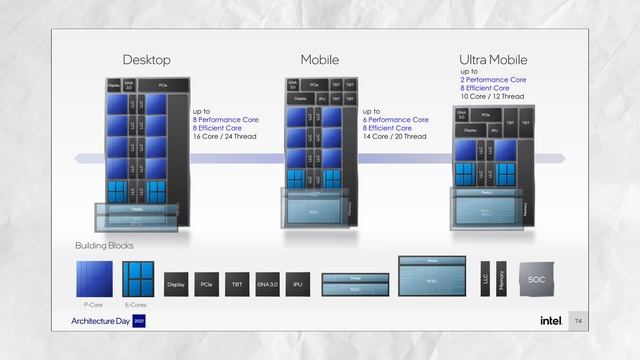Click the smaller graphics block in Building Blocks
This screenshot has height=360, width=640.
[x=355, y=284]
